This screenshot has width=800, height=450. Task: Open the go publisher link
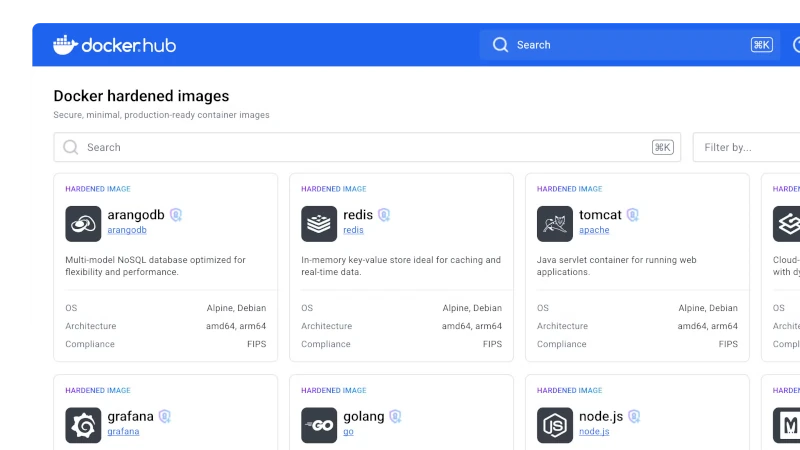[348, 432]
